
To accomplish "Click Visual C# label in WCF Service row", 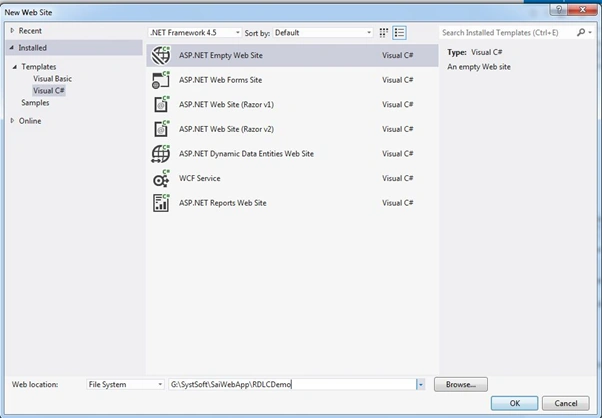I will [x=397, y=178].
